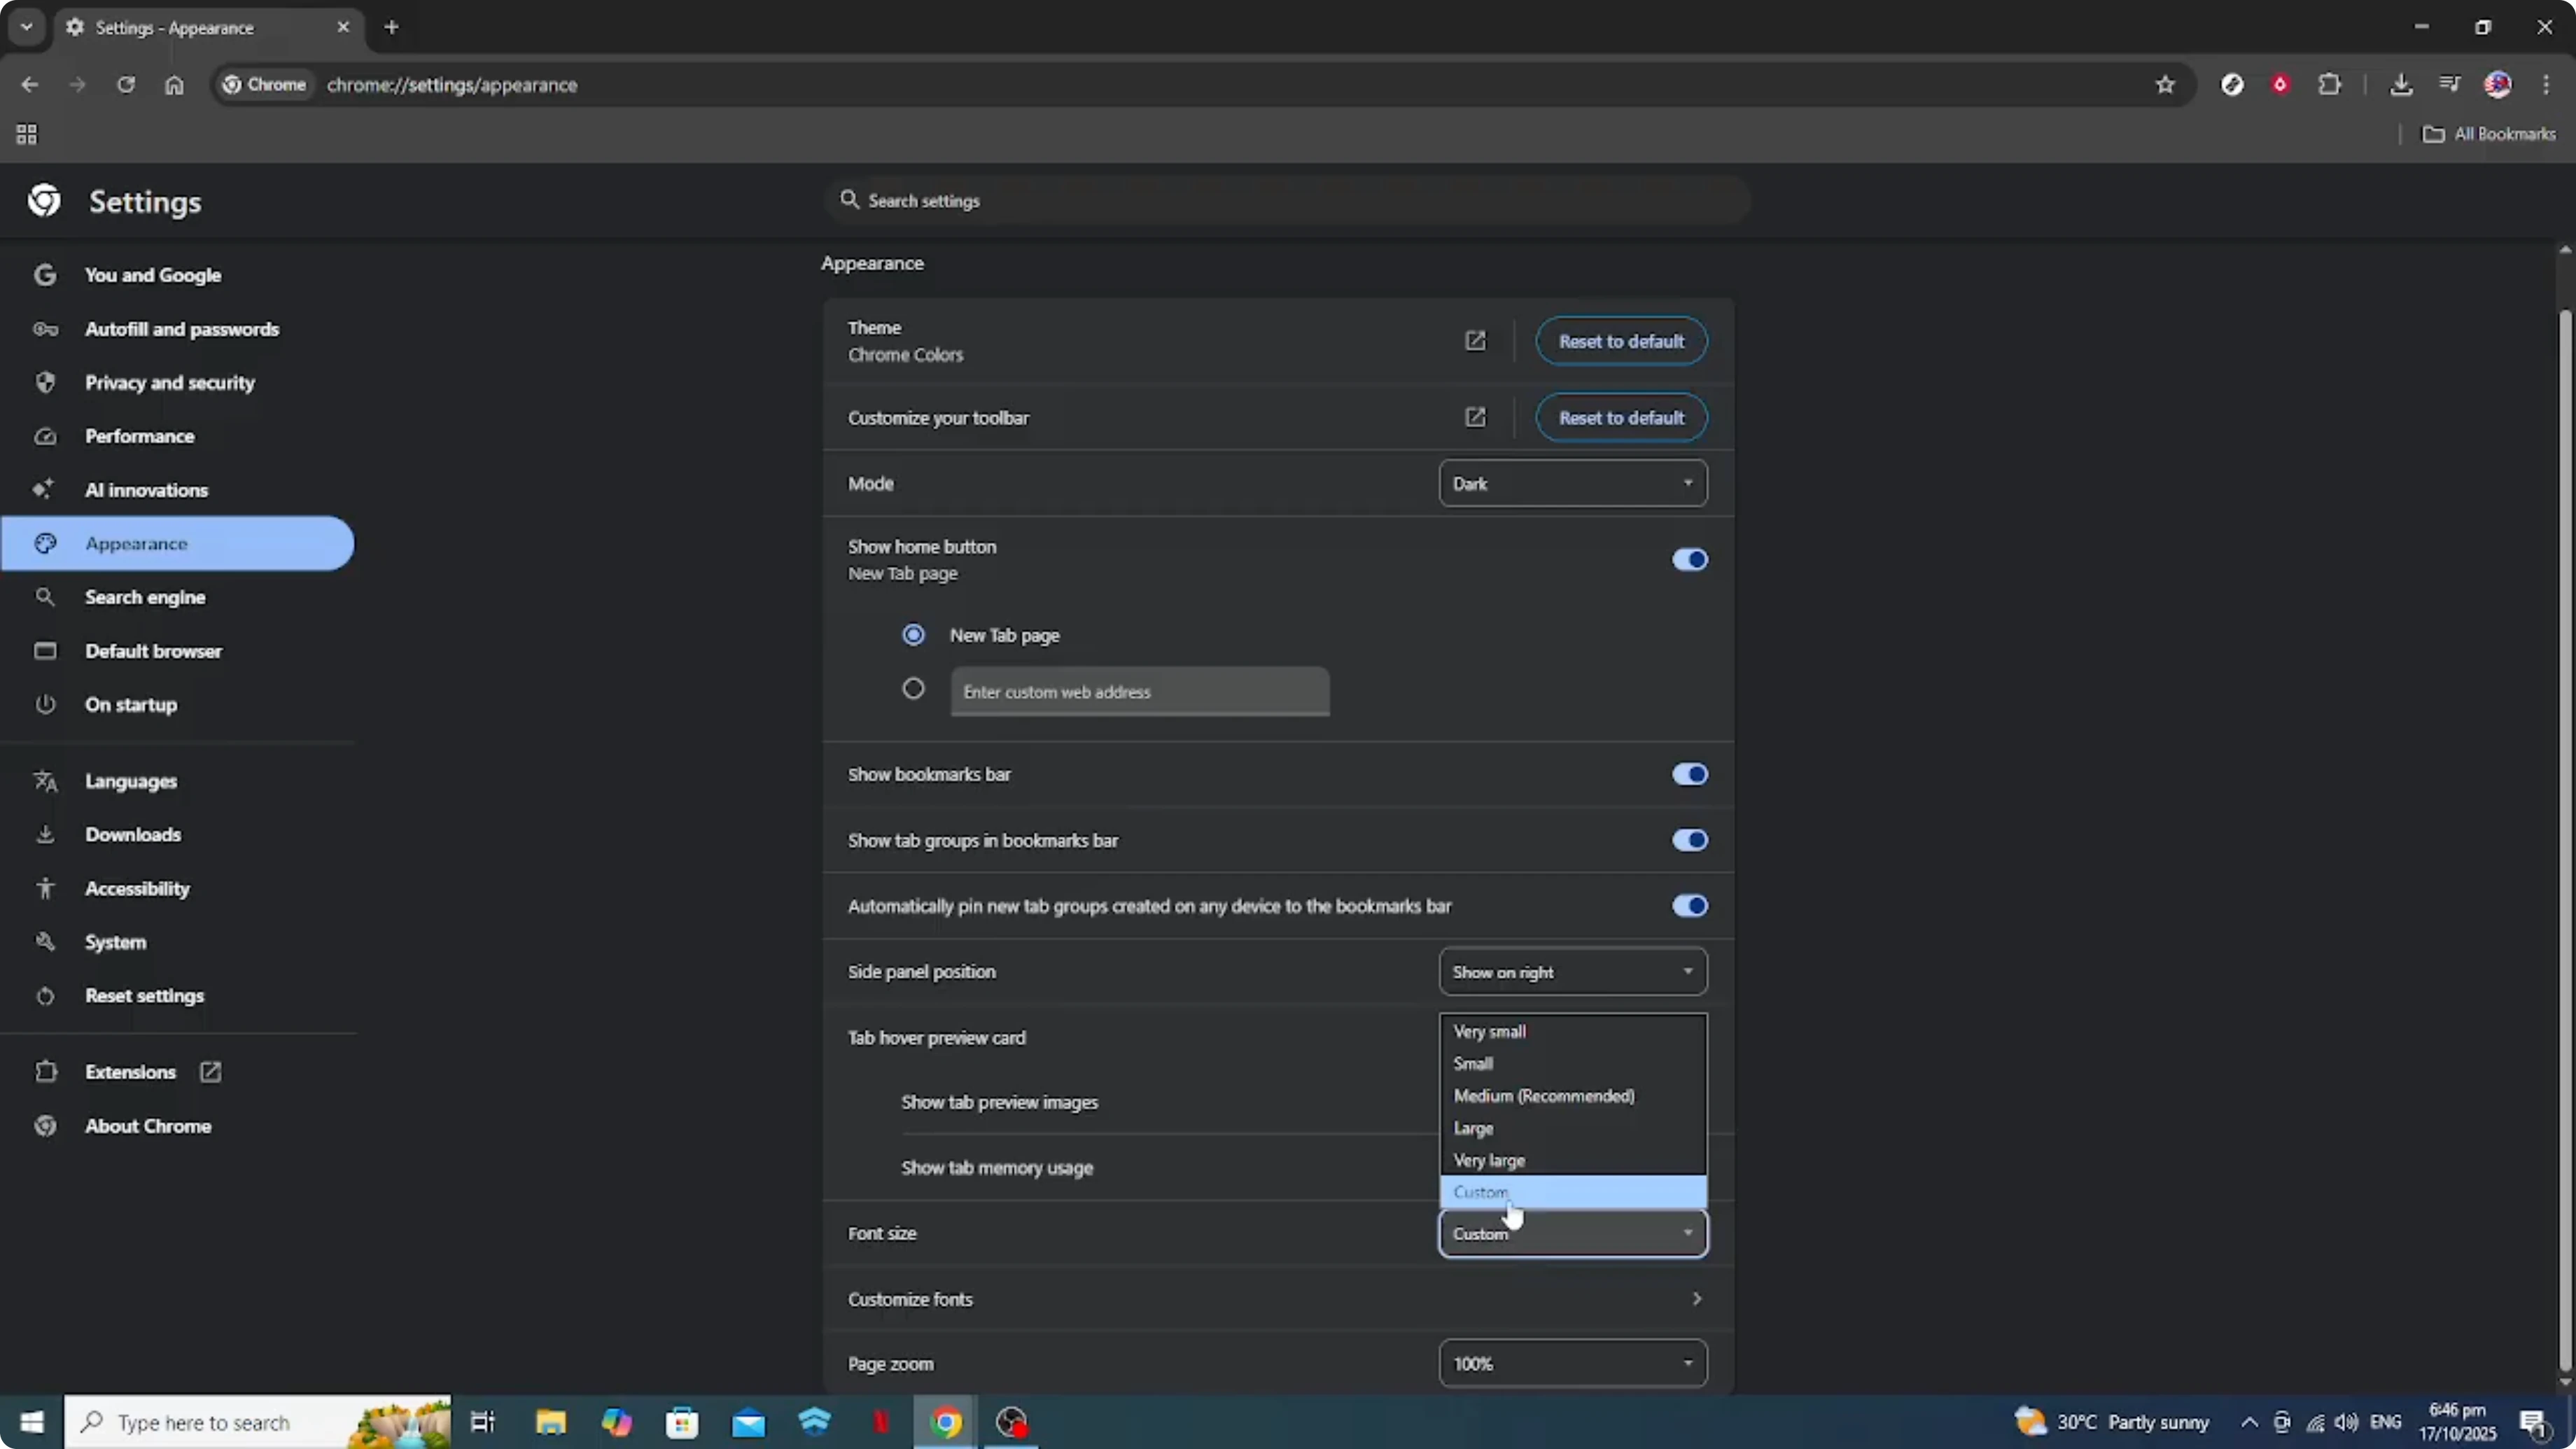Screen dimensions: 2576x1449
Task: Toggle Show home button off
Action: pos(1689,560)
